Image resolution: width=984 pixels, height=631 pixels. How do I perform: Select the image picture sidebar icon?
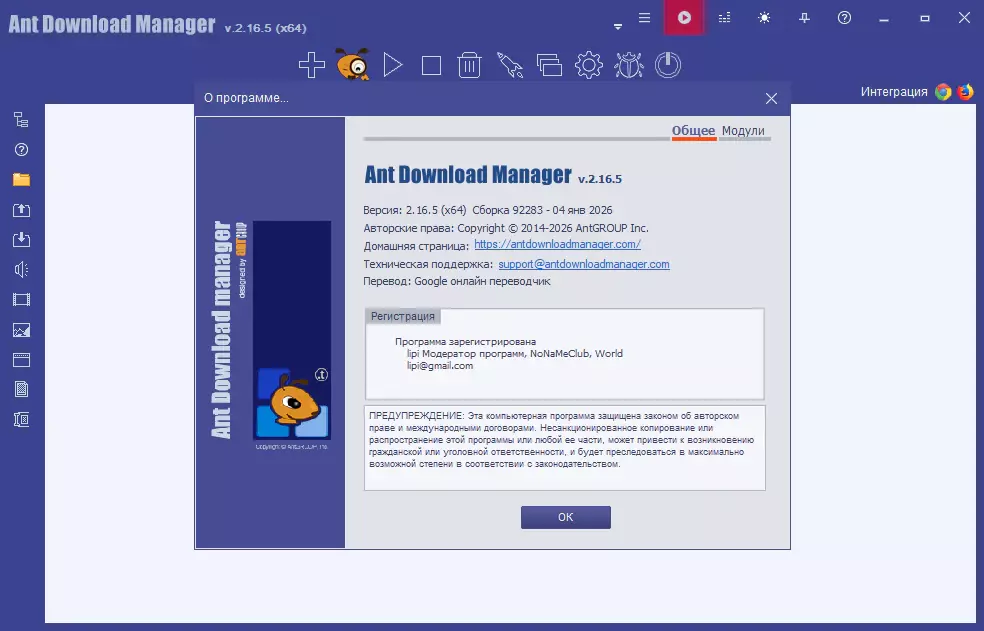click(21, 330)
